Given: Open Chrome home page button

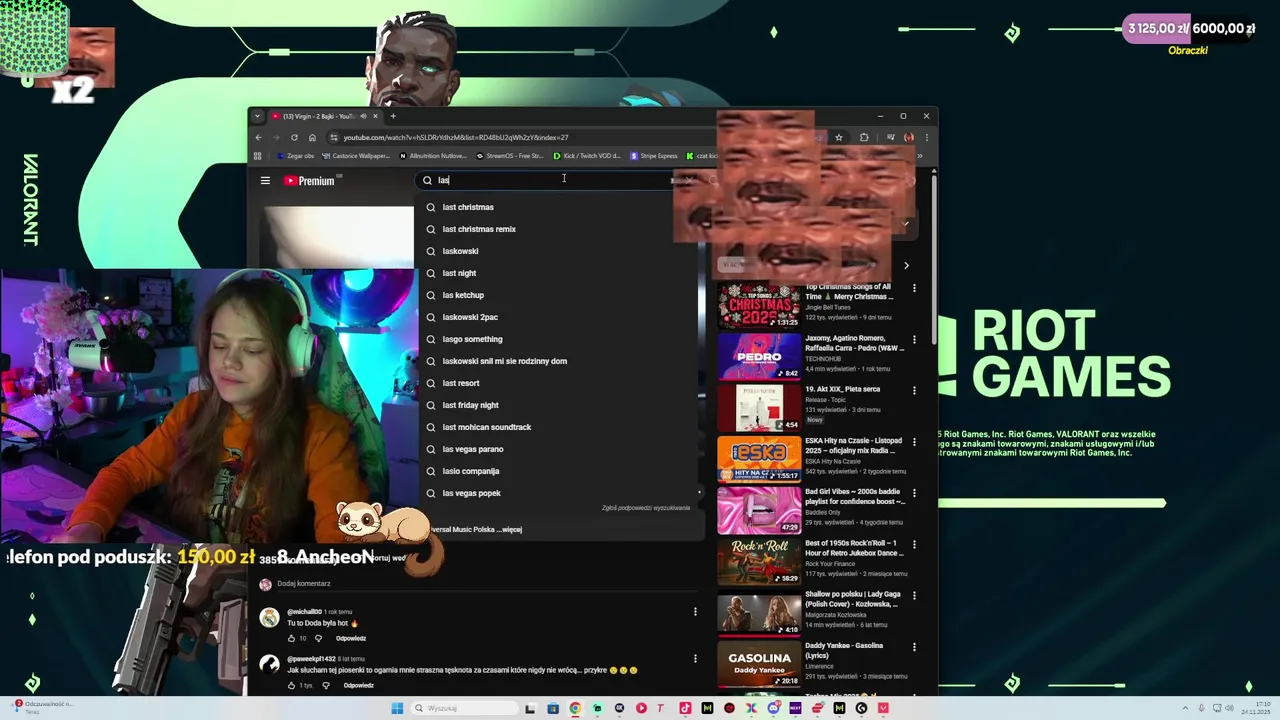Looking at the screenshot, I should click(x=312, y=137).
